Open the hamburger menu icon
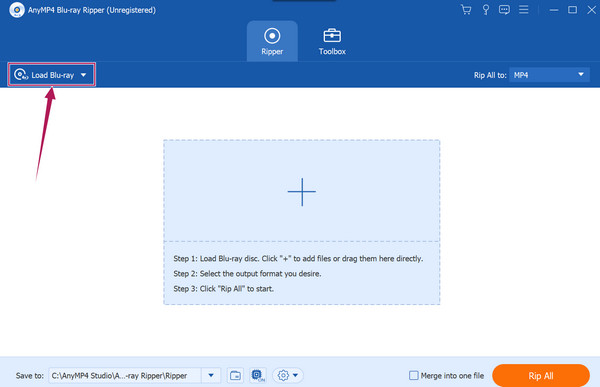600x387 pixels. click(x=523, y=10)
